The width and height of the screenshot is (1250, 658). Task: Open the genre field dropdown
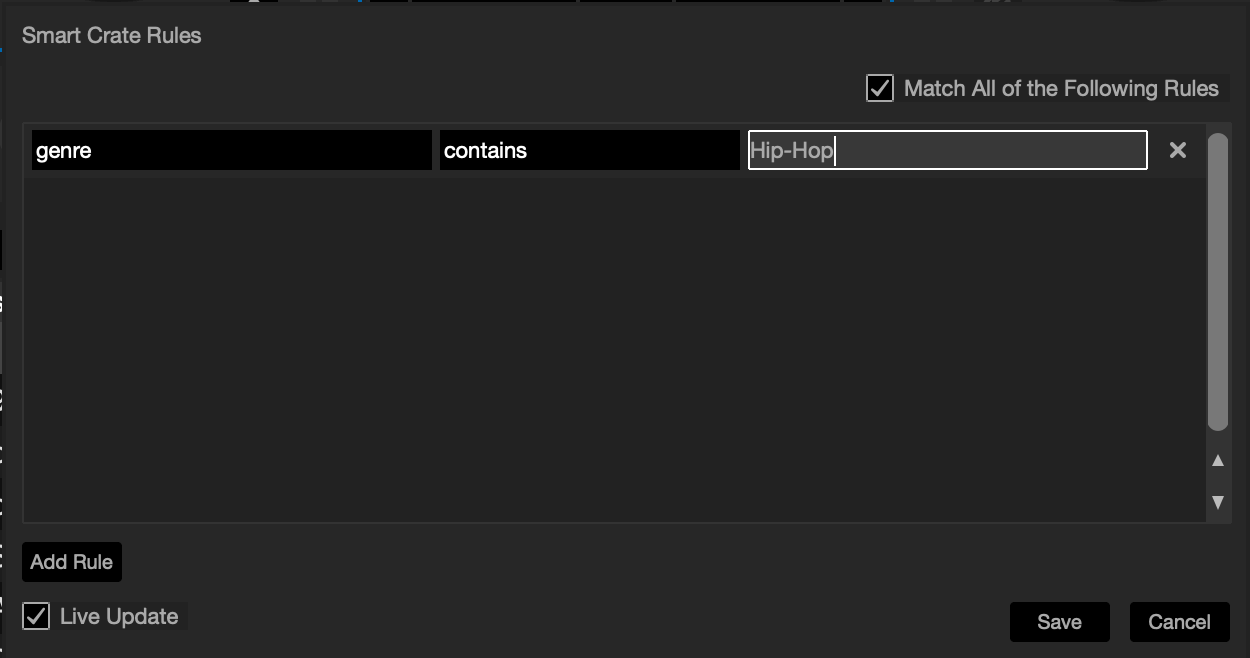click(x=231, y=150)
